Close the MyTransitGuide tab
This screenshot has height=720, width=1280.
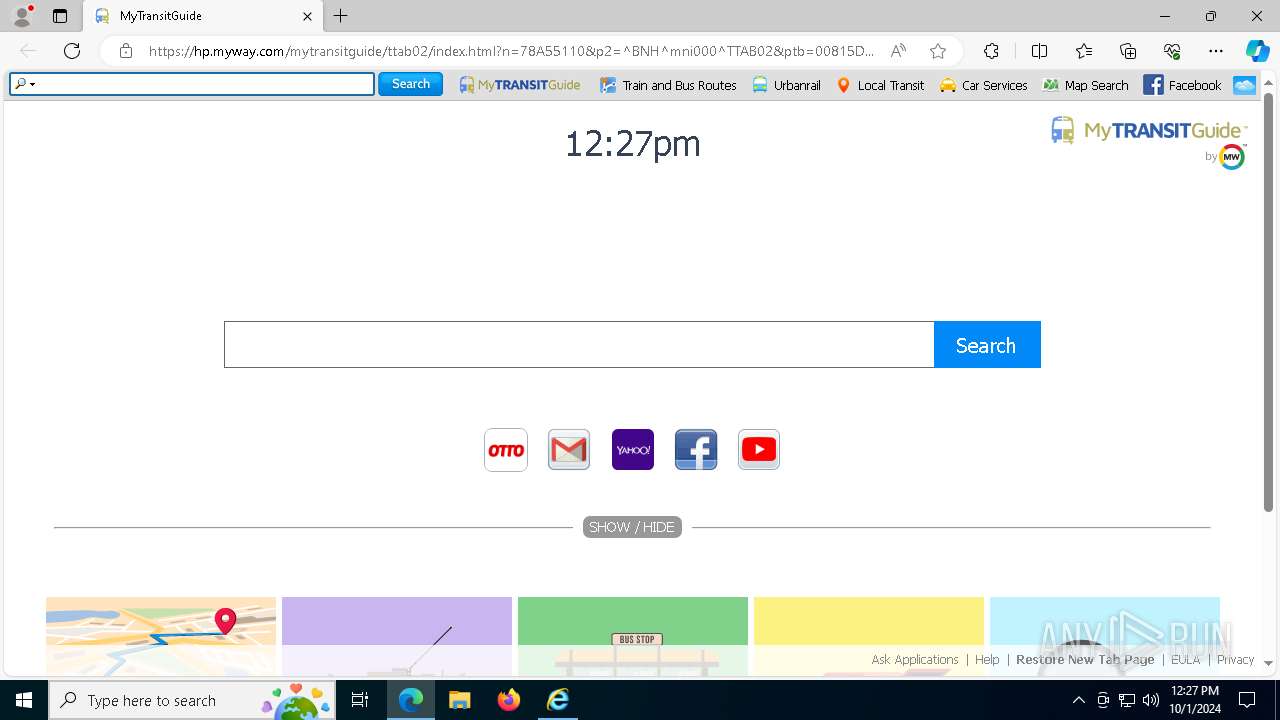click(307, 16)
